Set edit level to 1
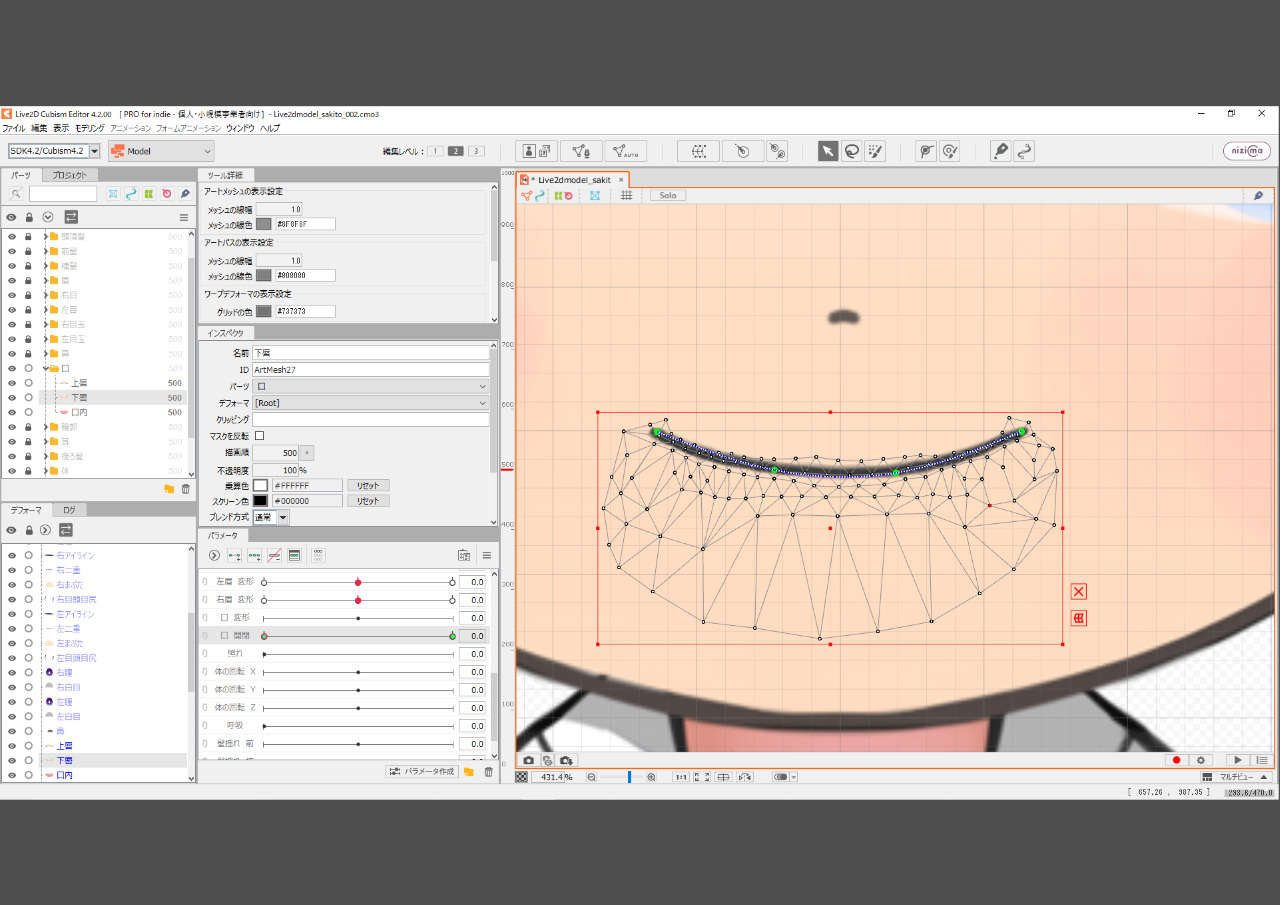Screen dimensions: 1280x905 [x=435, y=151]
